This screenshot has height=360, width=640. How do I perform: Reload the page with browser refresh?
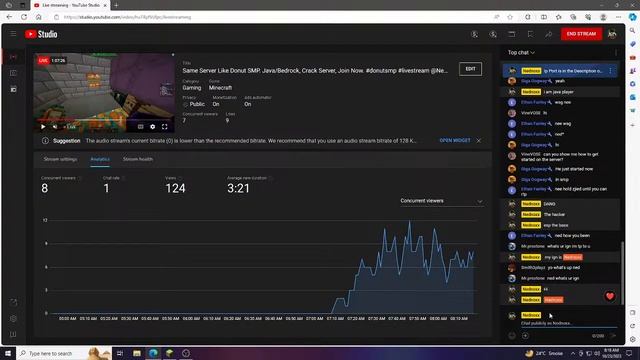(x=24, y=17)
